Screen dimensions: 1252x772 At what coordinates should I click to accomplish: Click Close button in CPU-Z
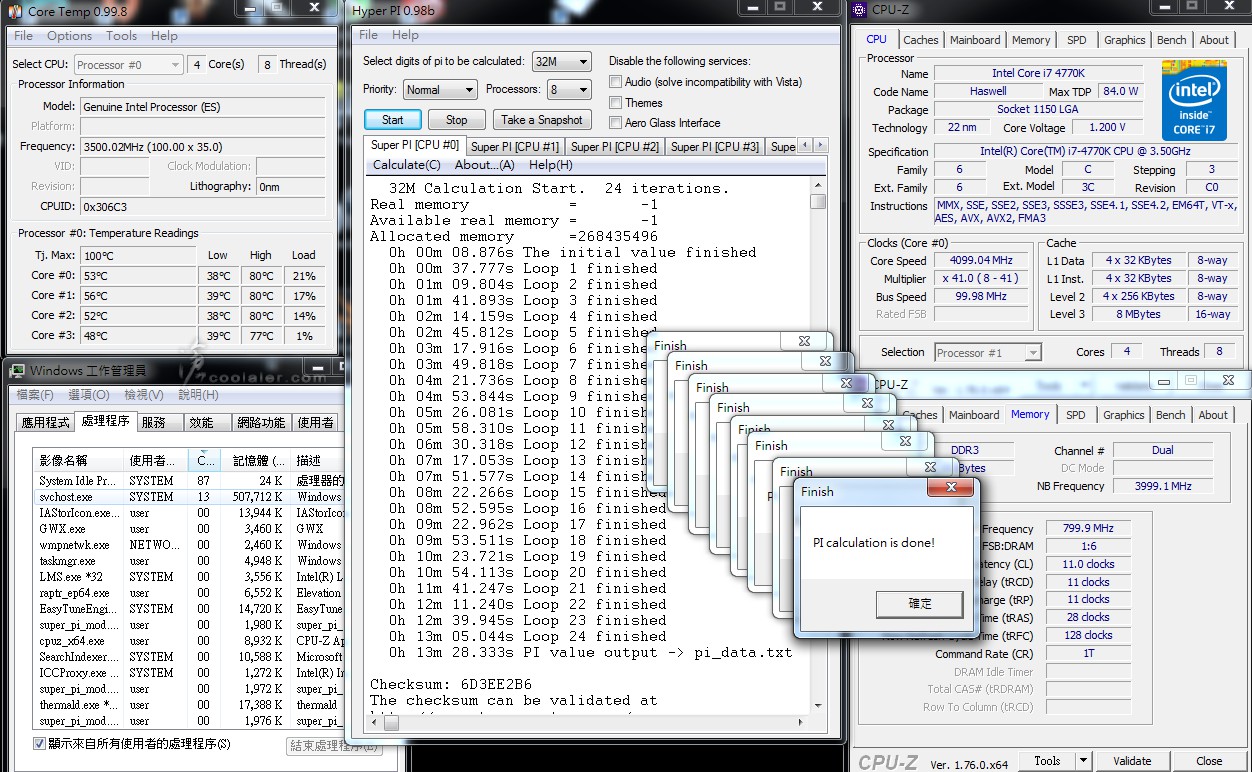coord(1209,761)
